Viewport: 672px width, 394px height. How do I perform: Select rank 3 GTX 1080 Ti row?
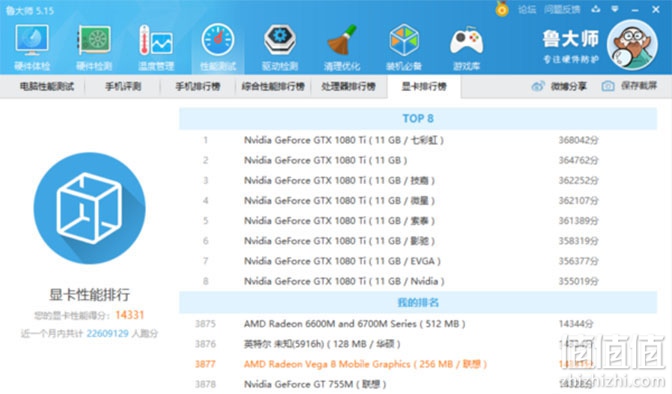(x=418, y=180)
